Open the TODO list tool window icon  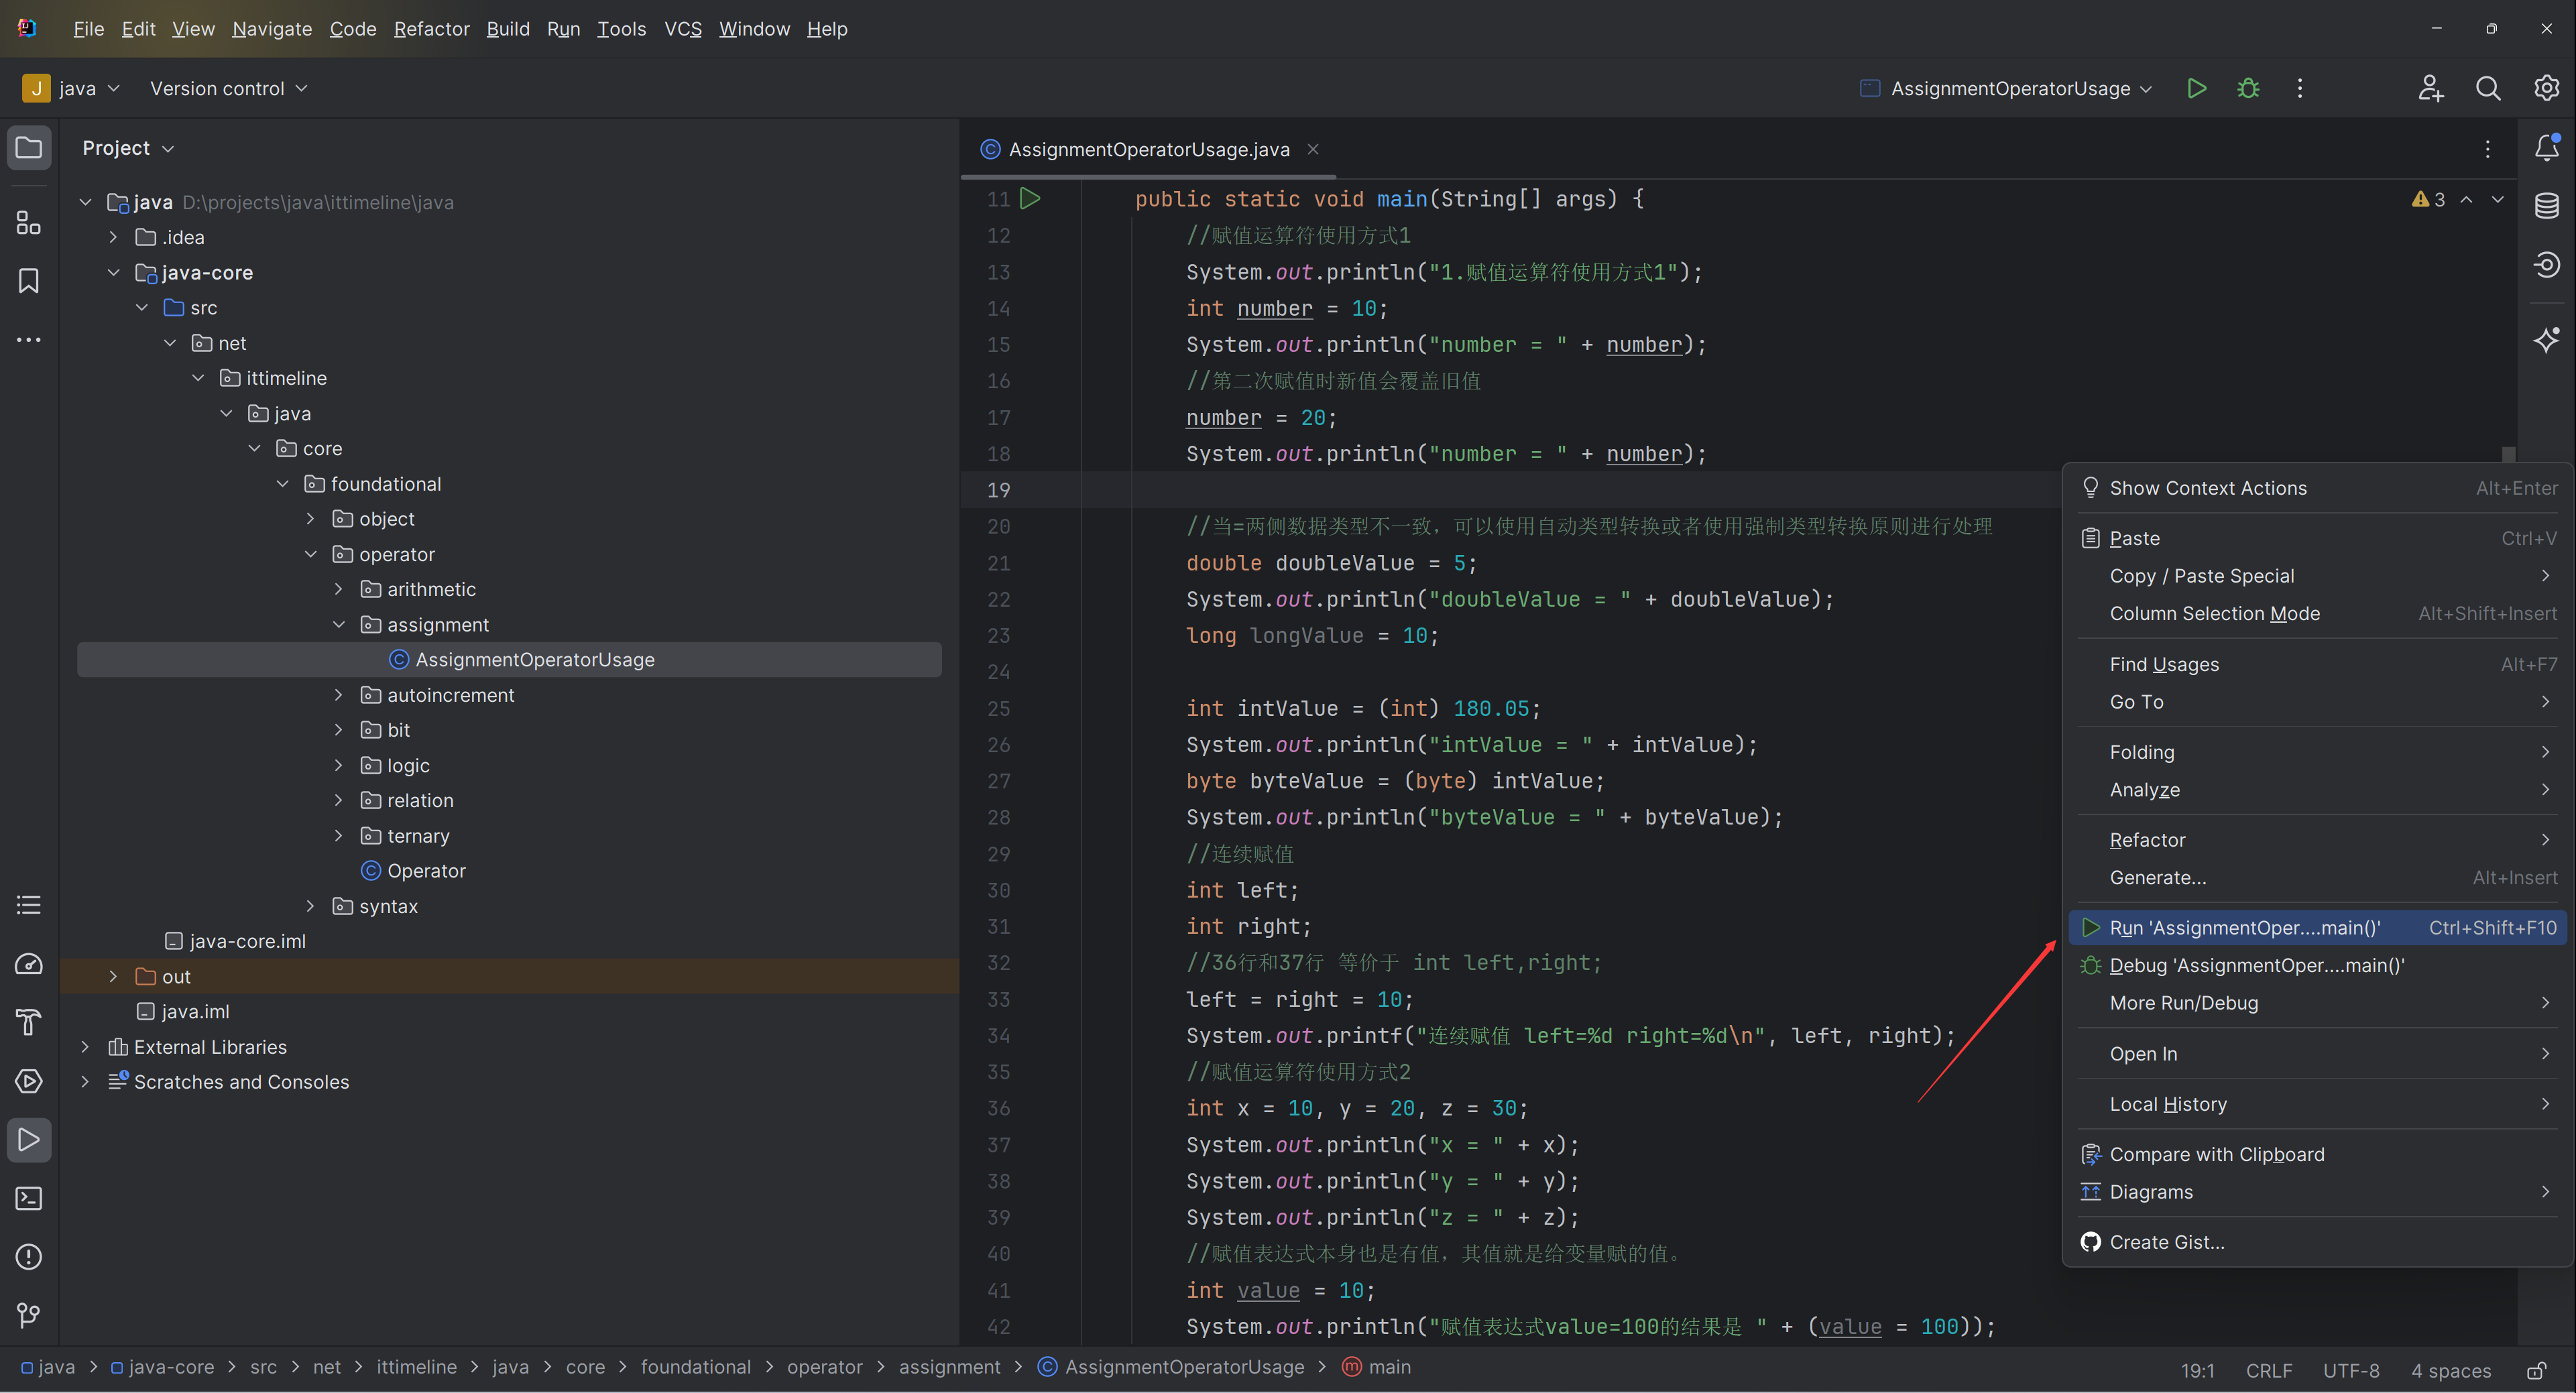[29, 905]
